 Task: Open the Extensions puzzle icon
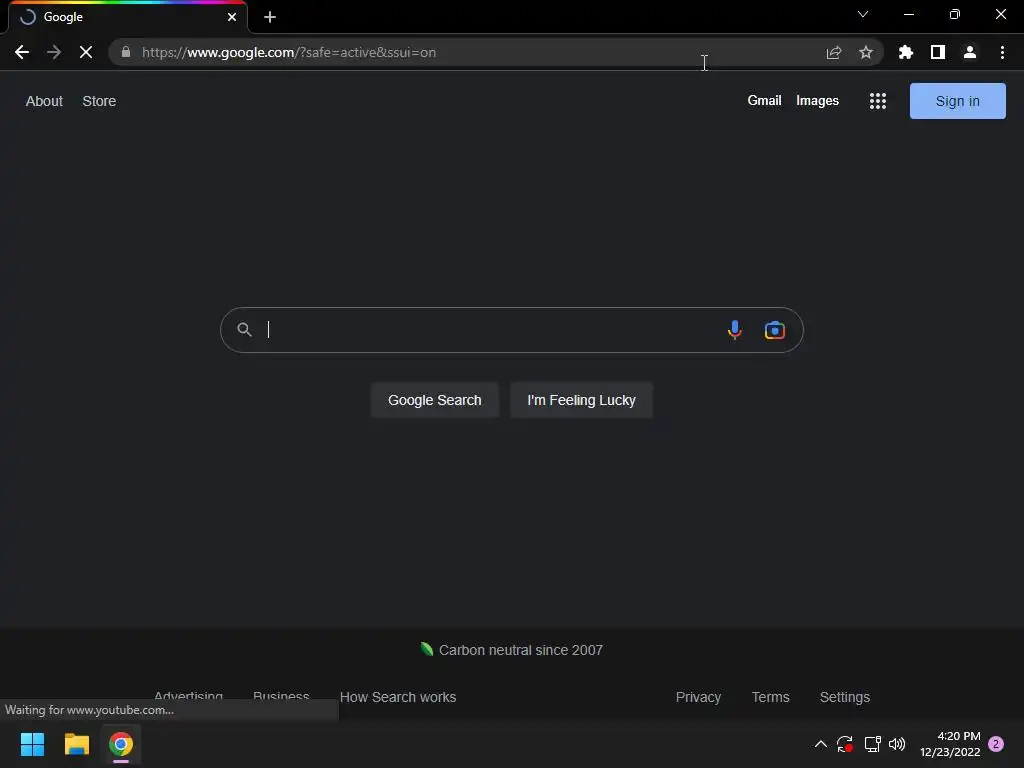click(905, 52)
